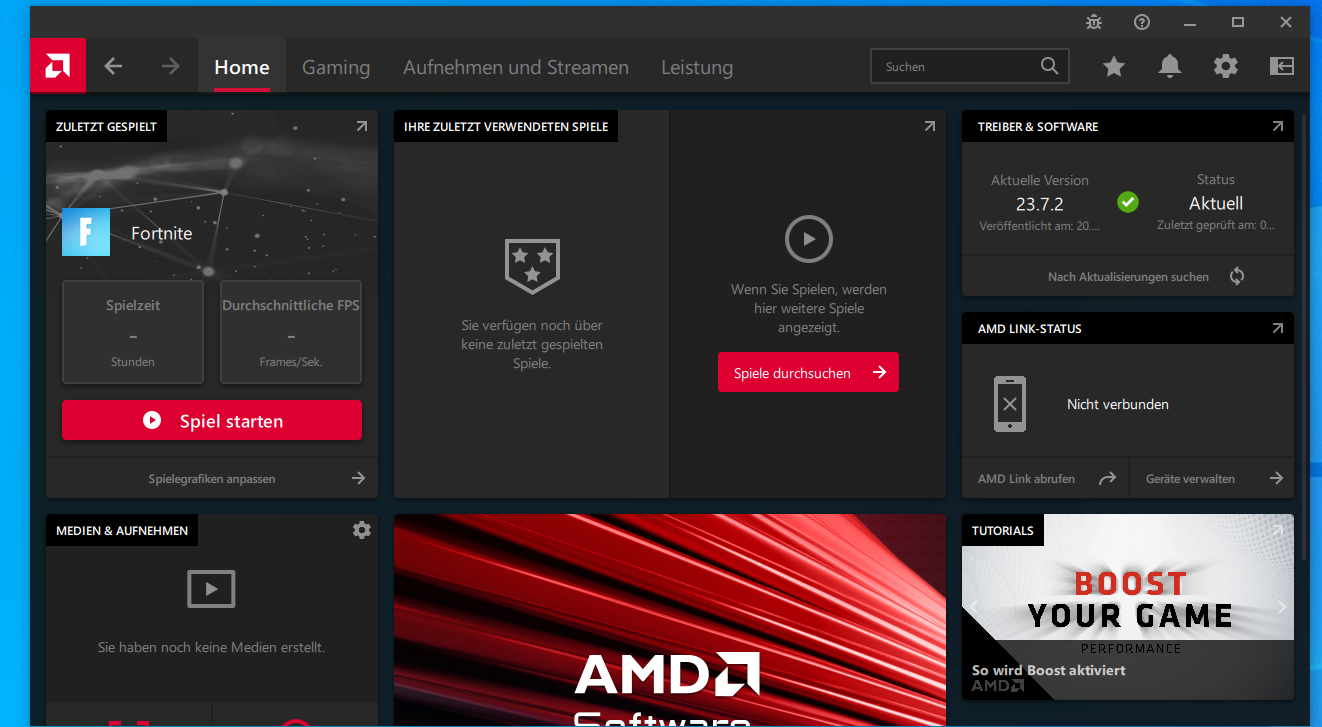Toggle the sidebar panel icon
Viewport: 1322px width, 727px height.
(1282, 66)
